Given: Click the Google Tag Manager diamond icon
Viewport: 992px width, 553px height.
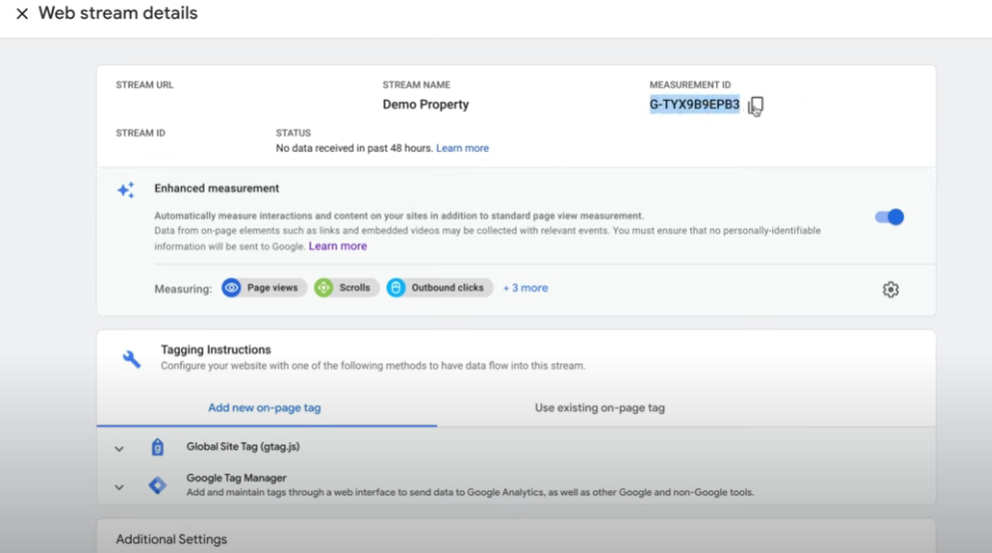Looking at the screenshot, I should coord(158,485).
